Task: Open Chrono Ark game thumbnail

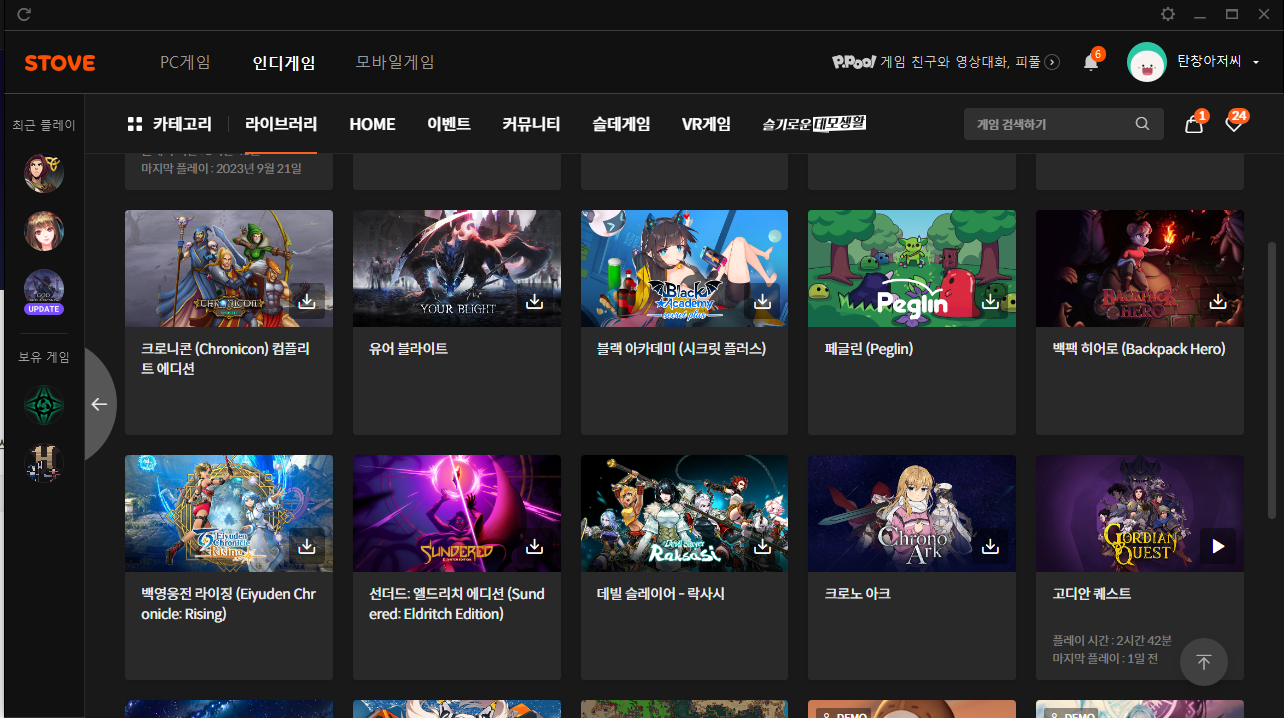Action: click(x=912, y=513)
